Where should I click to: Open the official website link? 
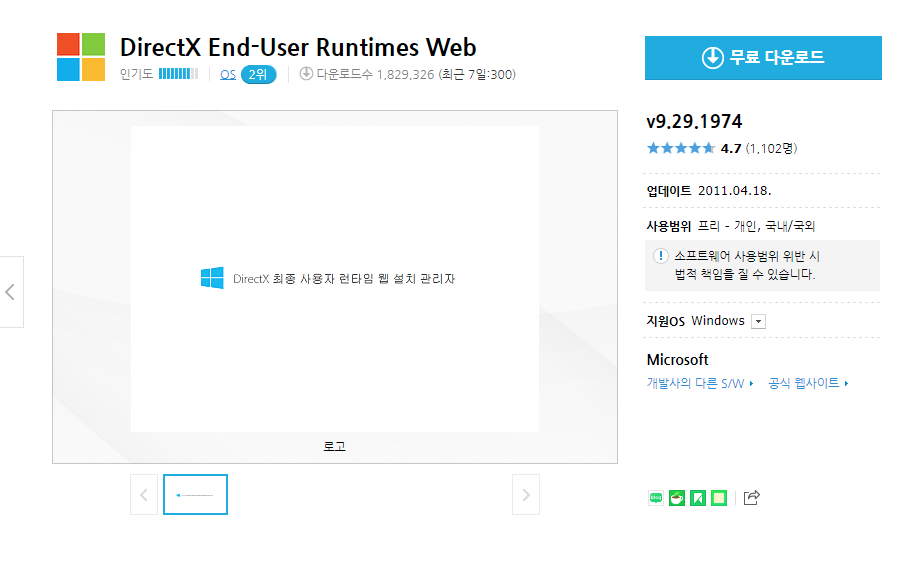[x=808, y=383]
